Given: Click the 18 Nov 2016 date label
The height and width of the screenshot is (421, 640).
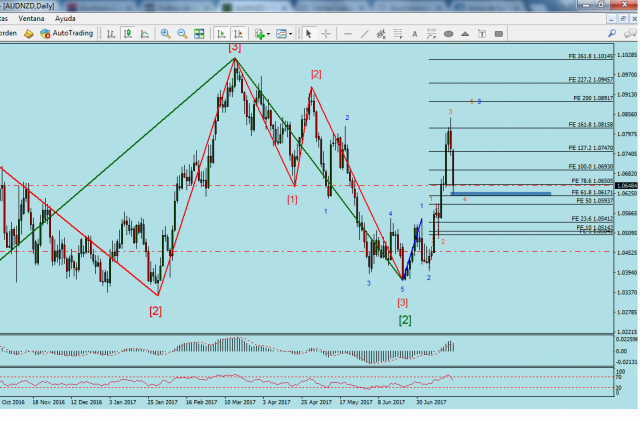Looking at the screenshot, I should [49, 402].
